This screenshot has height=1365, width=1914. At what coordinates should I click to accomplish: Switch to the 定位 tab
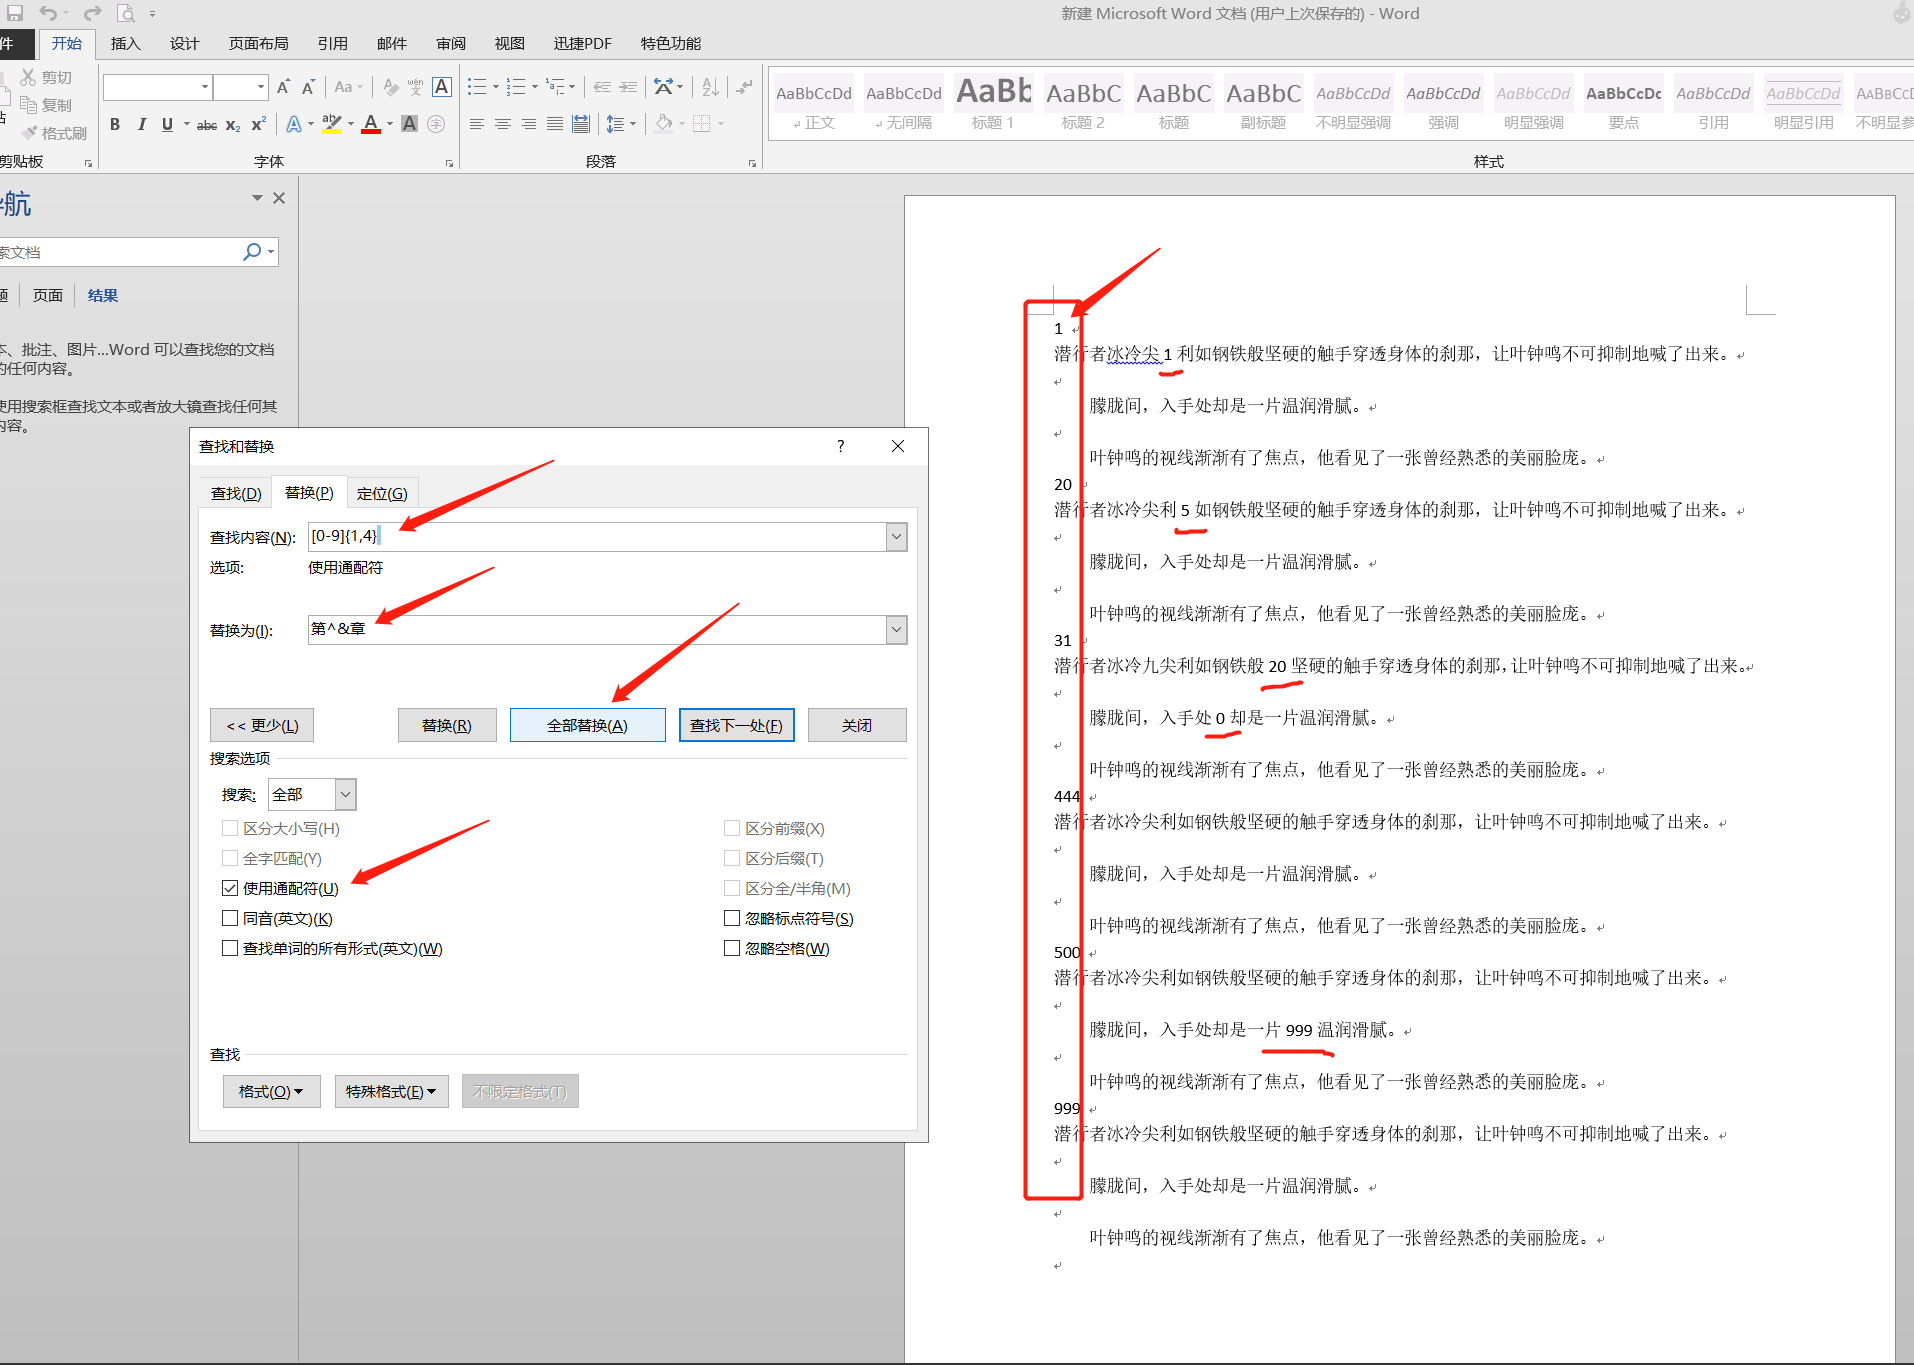[383, 492]
